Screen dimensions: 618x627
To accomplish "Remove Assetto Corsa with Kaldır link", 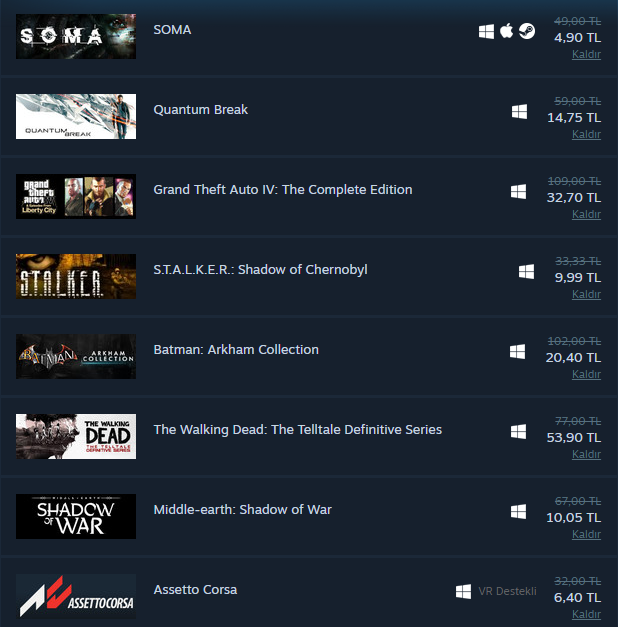I will 586,614.
